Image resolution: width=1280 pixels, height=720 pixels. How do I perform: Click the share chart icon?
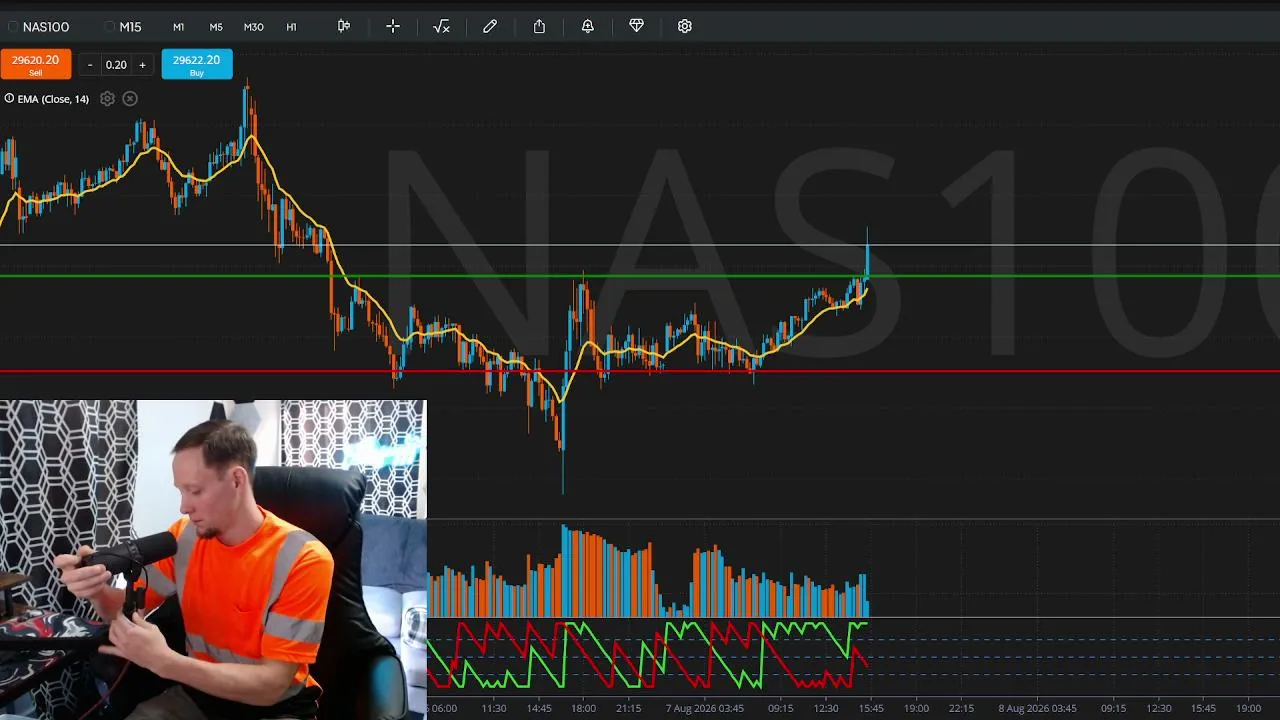click(539, 26)
